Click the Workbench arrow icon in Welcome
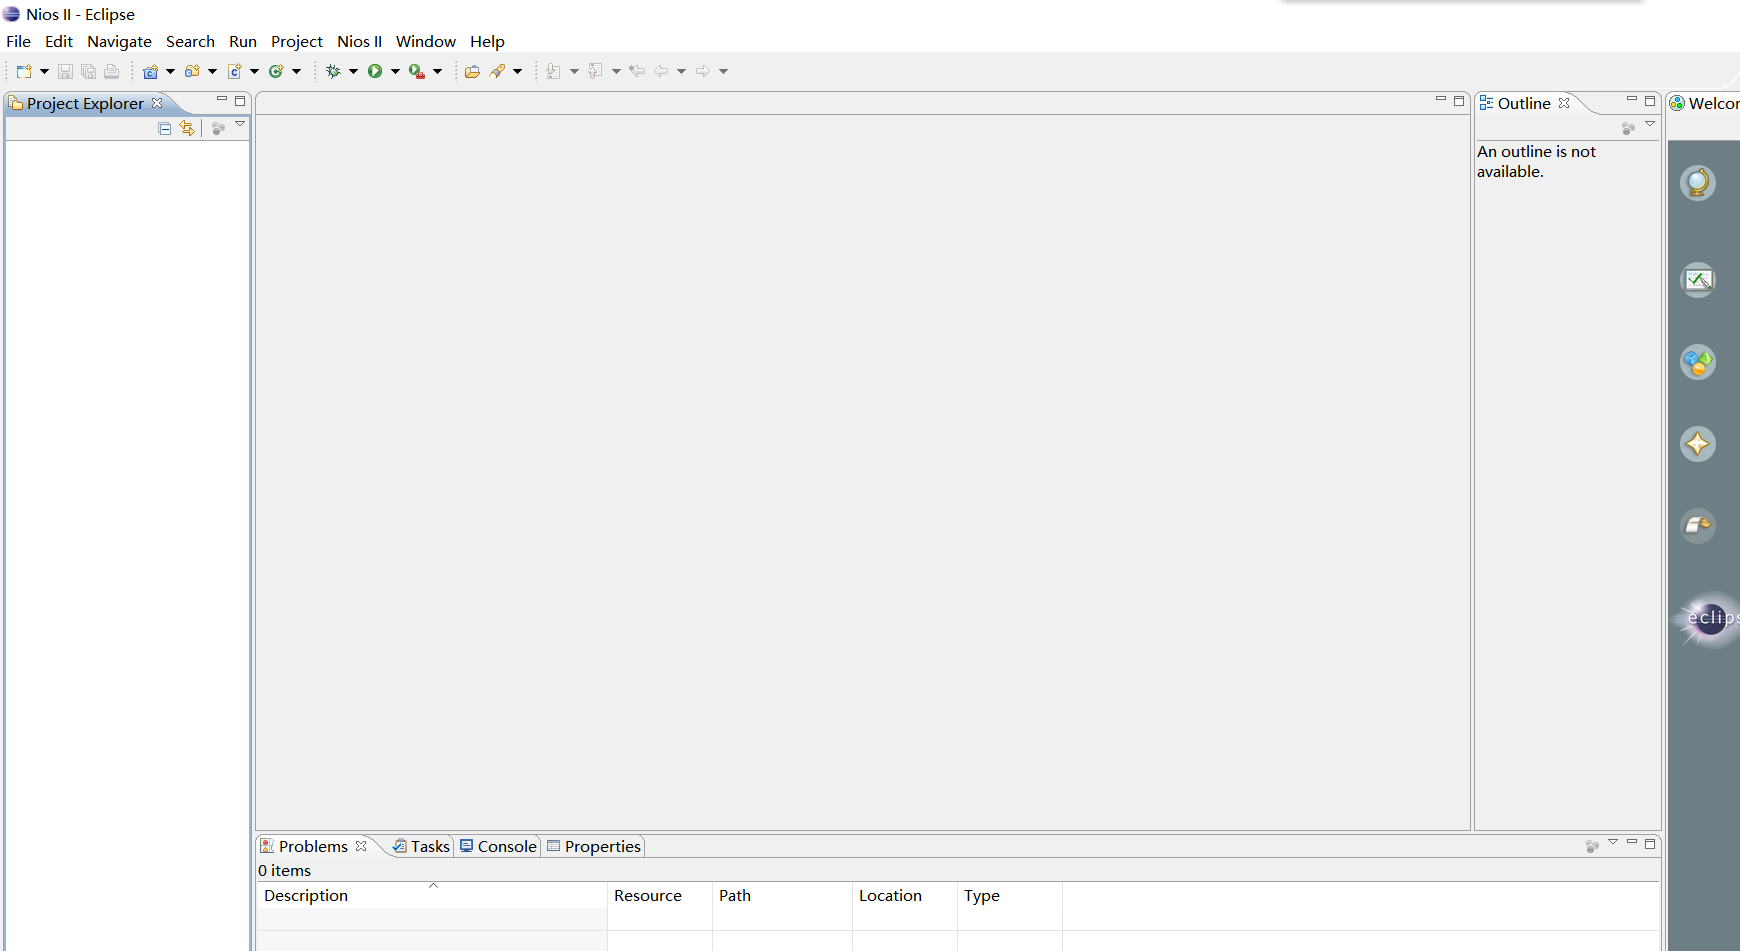Screen dimensions: 1740x951 pyautogui.click(x=1698, y=526)
